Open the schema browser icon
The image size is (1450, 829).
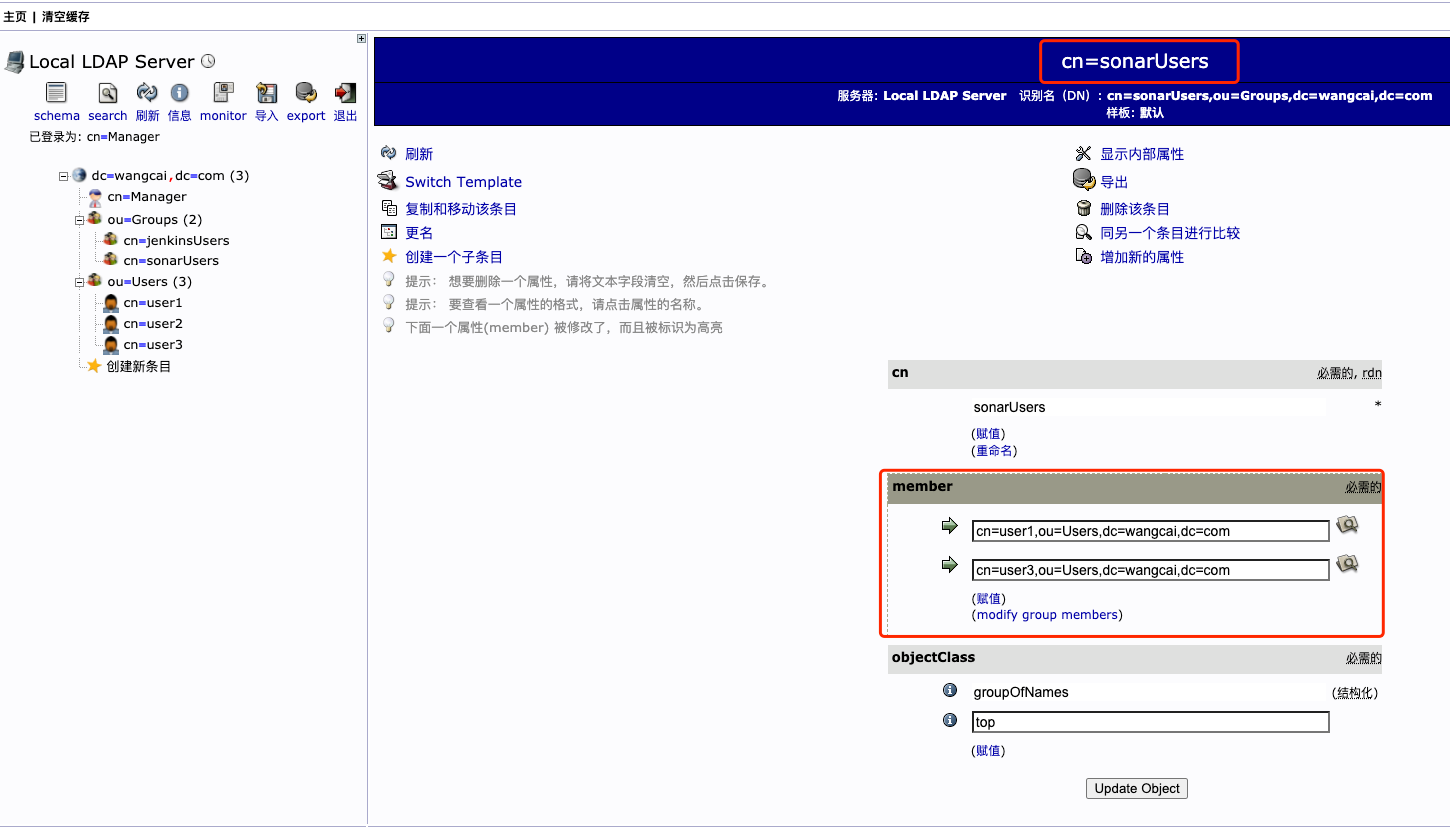pyautogui.click(x=56, y=92)
